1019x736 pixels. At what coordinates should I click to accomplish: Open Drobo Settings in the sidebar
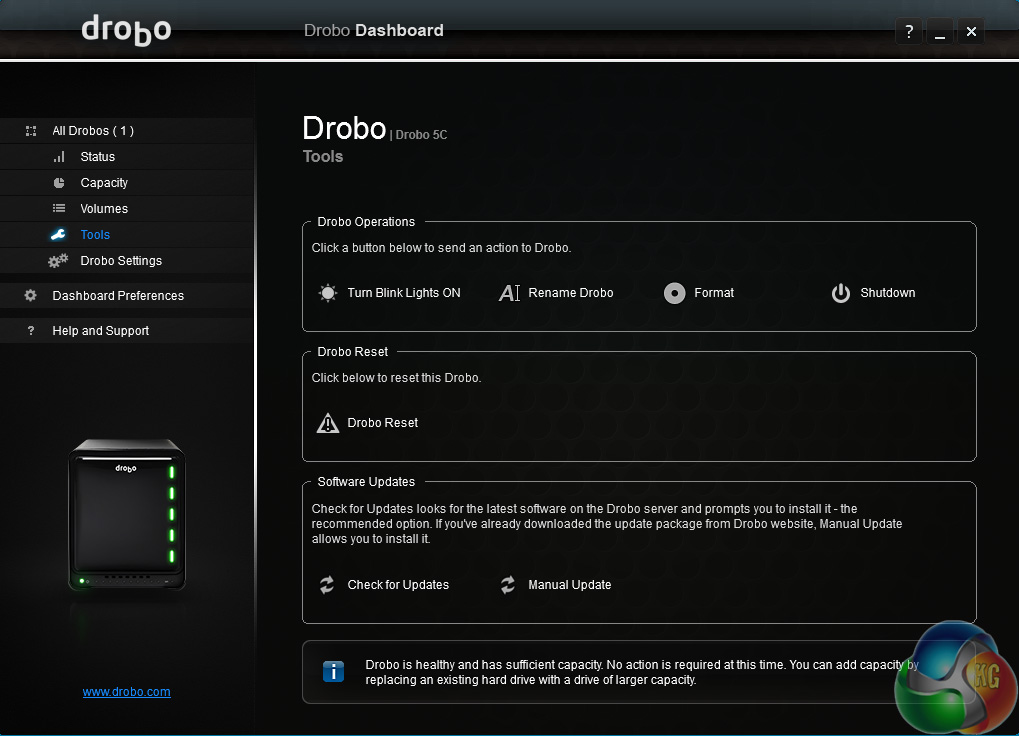click(x=121, y=261)
